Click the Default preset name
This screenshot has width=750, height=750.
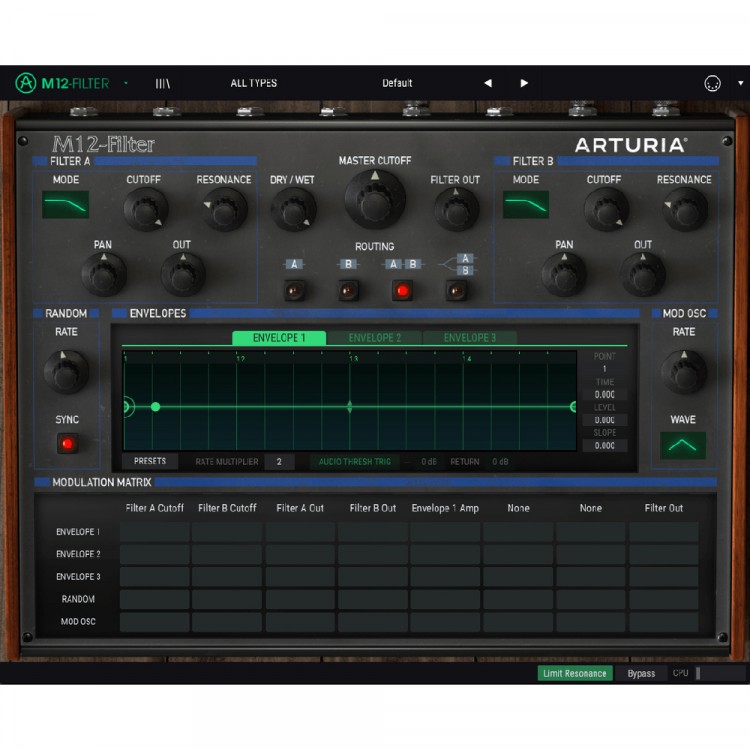tap(397, 83)
